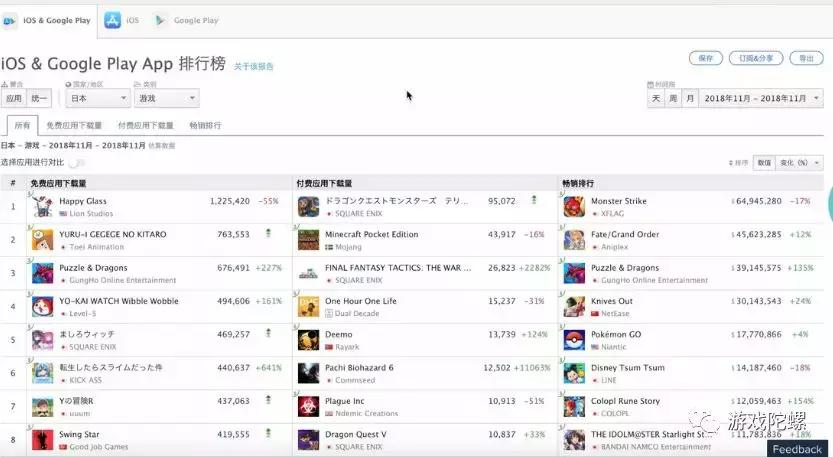Open the Pokémon GO app icon
The image size is (833, 457).
click(x=574, y=340)
